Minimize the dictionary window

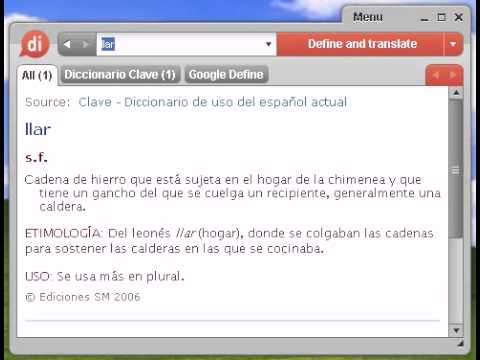424,18
